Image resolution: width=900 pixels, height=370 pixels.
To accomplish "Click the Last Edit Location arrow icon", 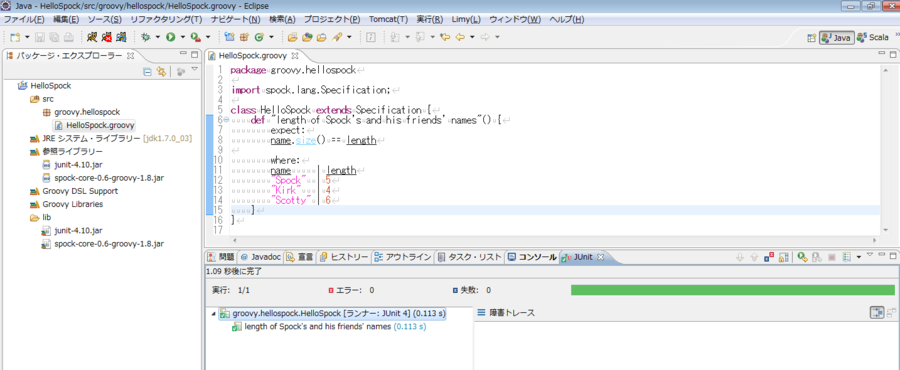I will [x=444, y=37].
